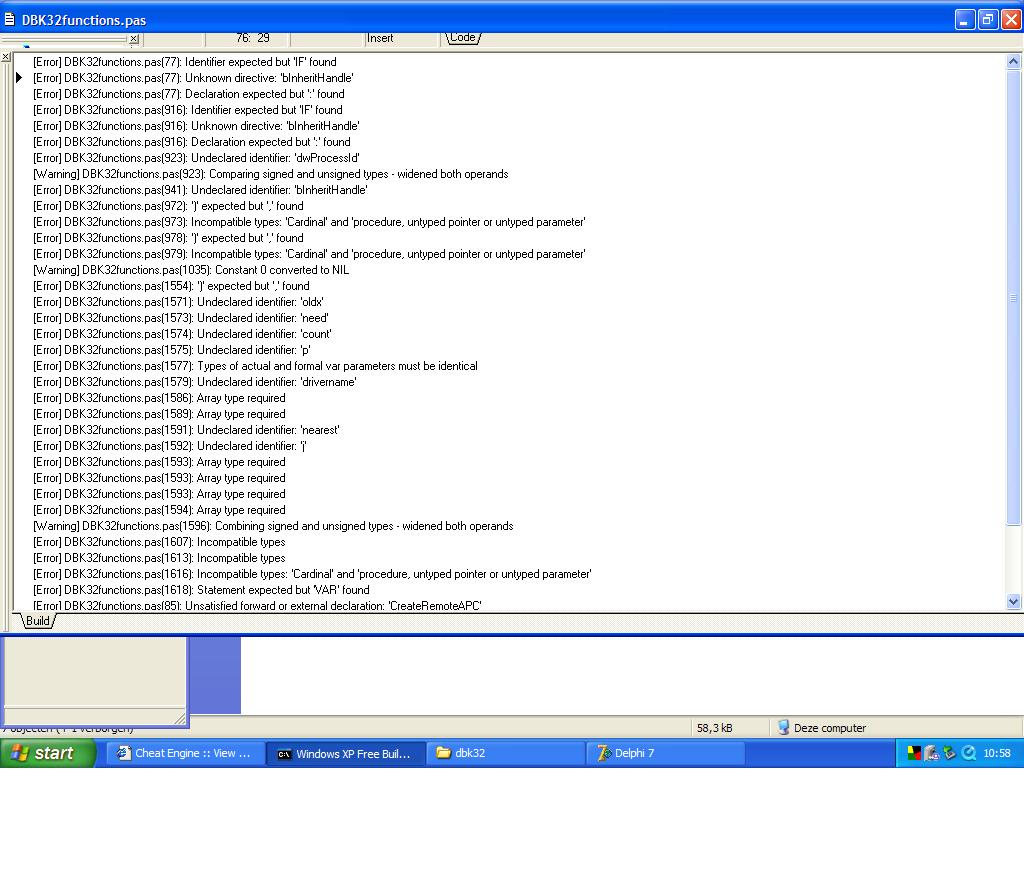
Task: Click the Deze computer status icon
Action: tap(783, 727)
